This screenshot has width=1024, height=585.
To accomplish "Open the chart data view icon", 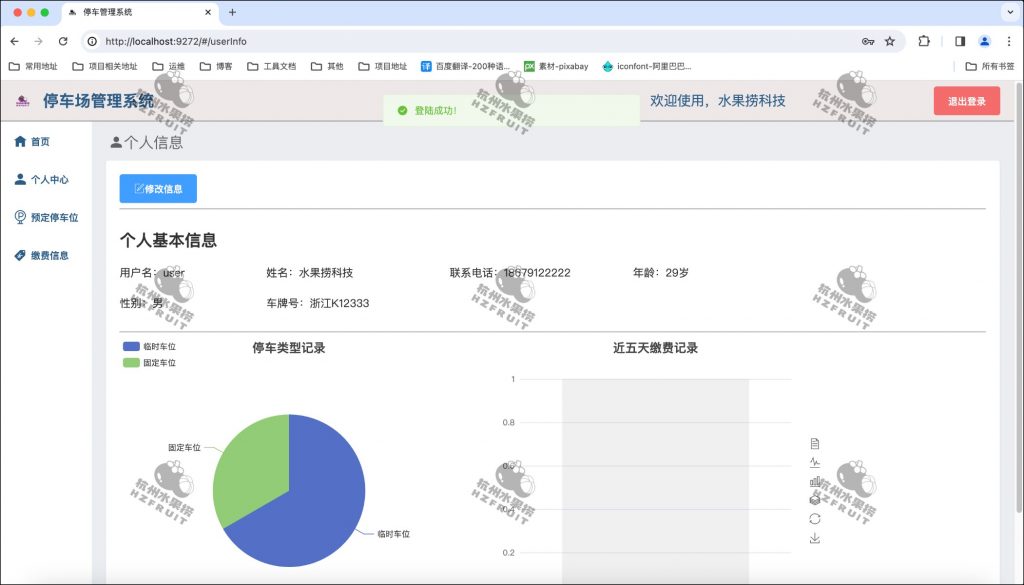I will (815, 444).
